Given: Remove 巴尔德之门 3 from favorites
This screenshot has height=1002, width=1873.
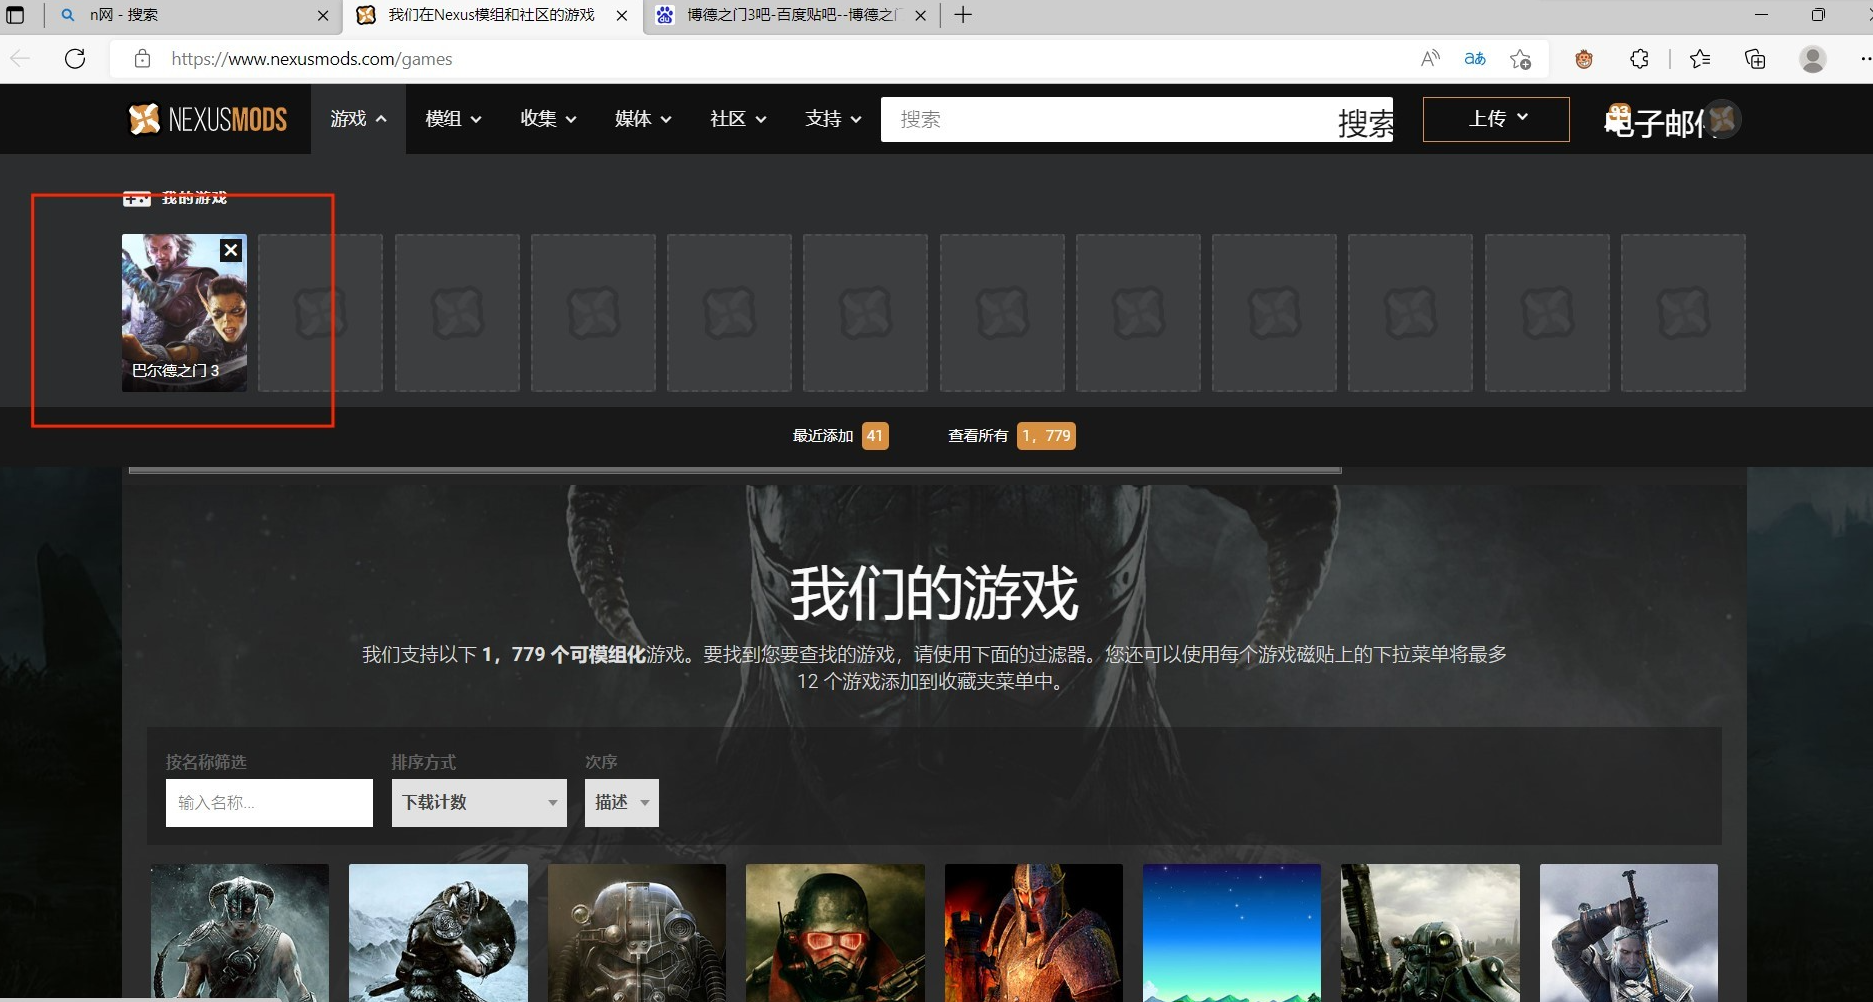Looking at the screenshot, I should click(x=231, y=250).
